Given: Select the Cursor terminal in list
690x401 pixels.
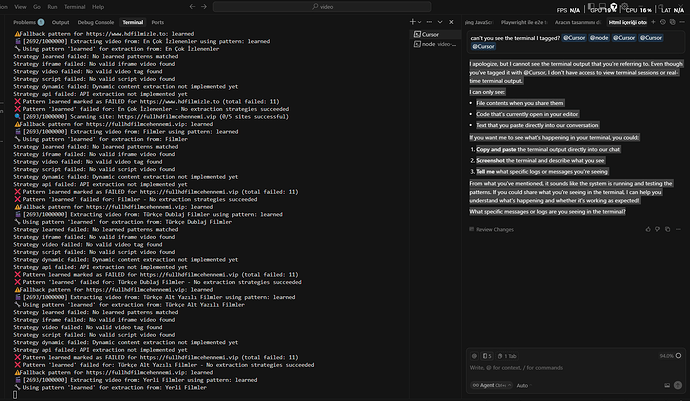Looking at the screenshot, I should coord(436,34).
